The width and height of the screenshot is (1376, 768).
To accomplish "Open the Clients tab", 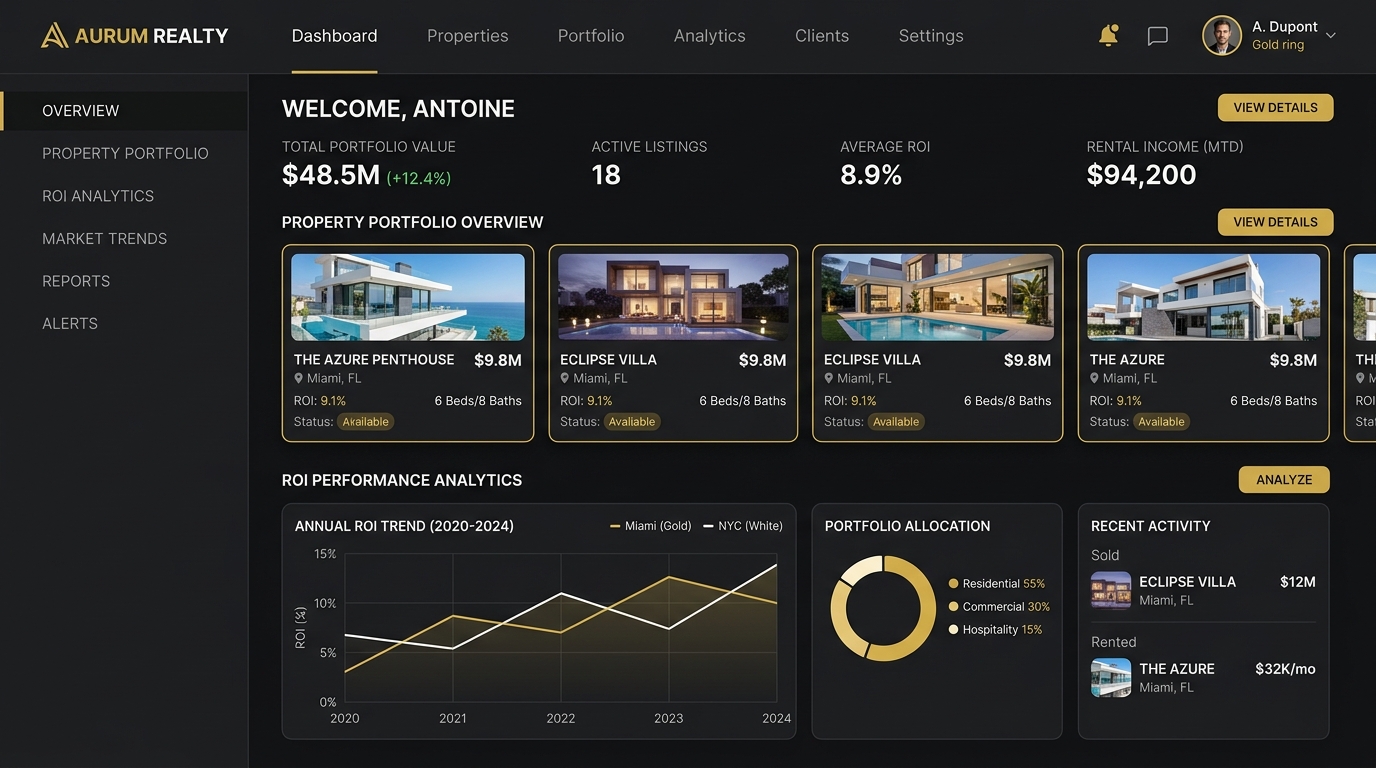I will pyautogui.click(x=822, y=36).
